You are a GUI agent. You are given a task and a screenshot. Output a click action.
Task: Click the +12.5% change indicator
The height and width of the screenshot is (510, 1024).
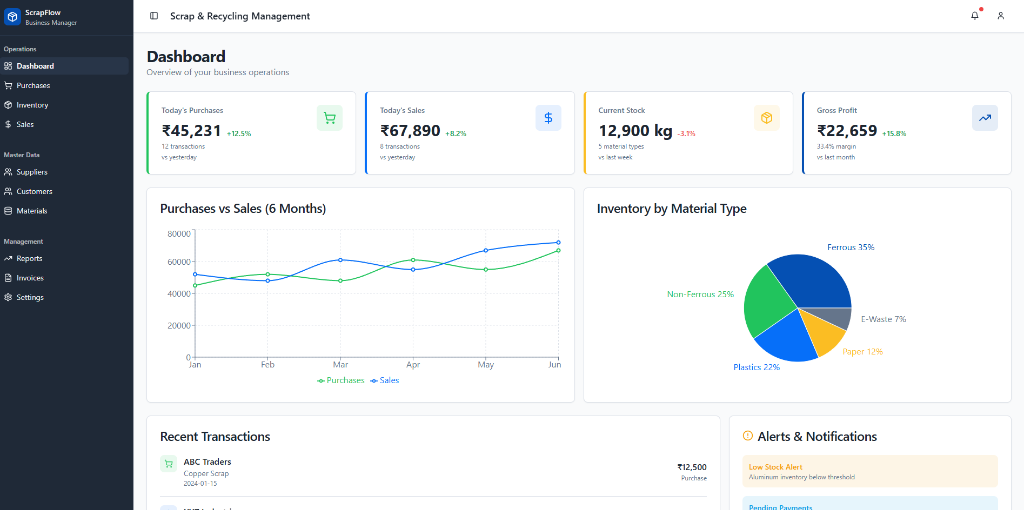239,134
